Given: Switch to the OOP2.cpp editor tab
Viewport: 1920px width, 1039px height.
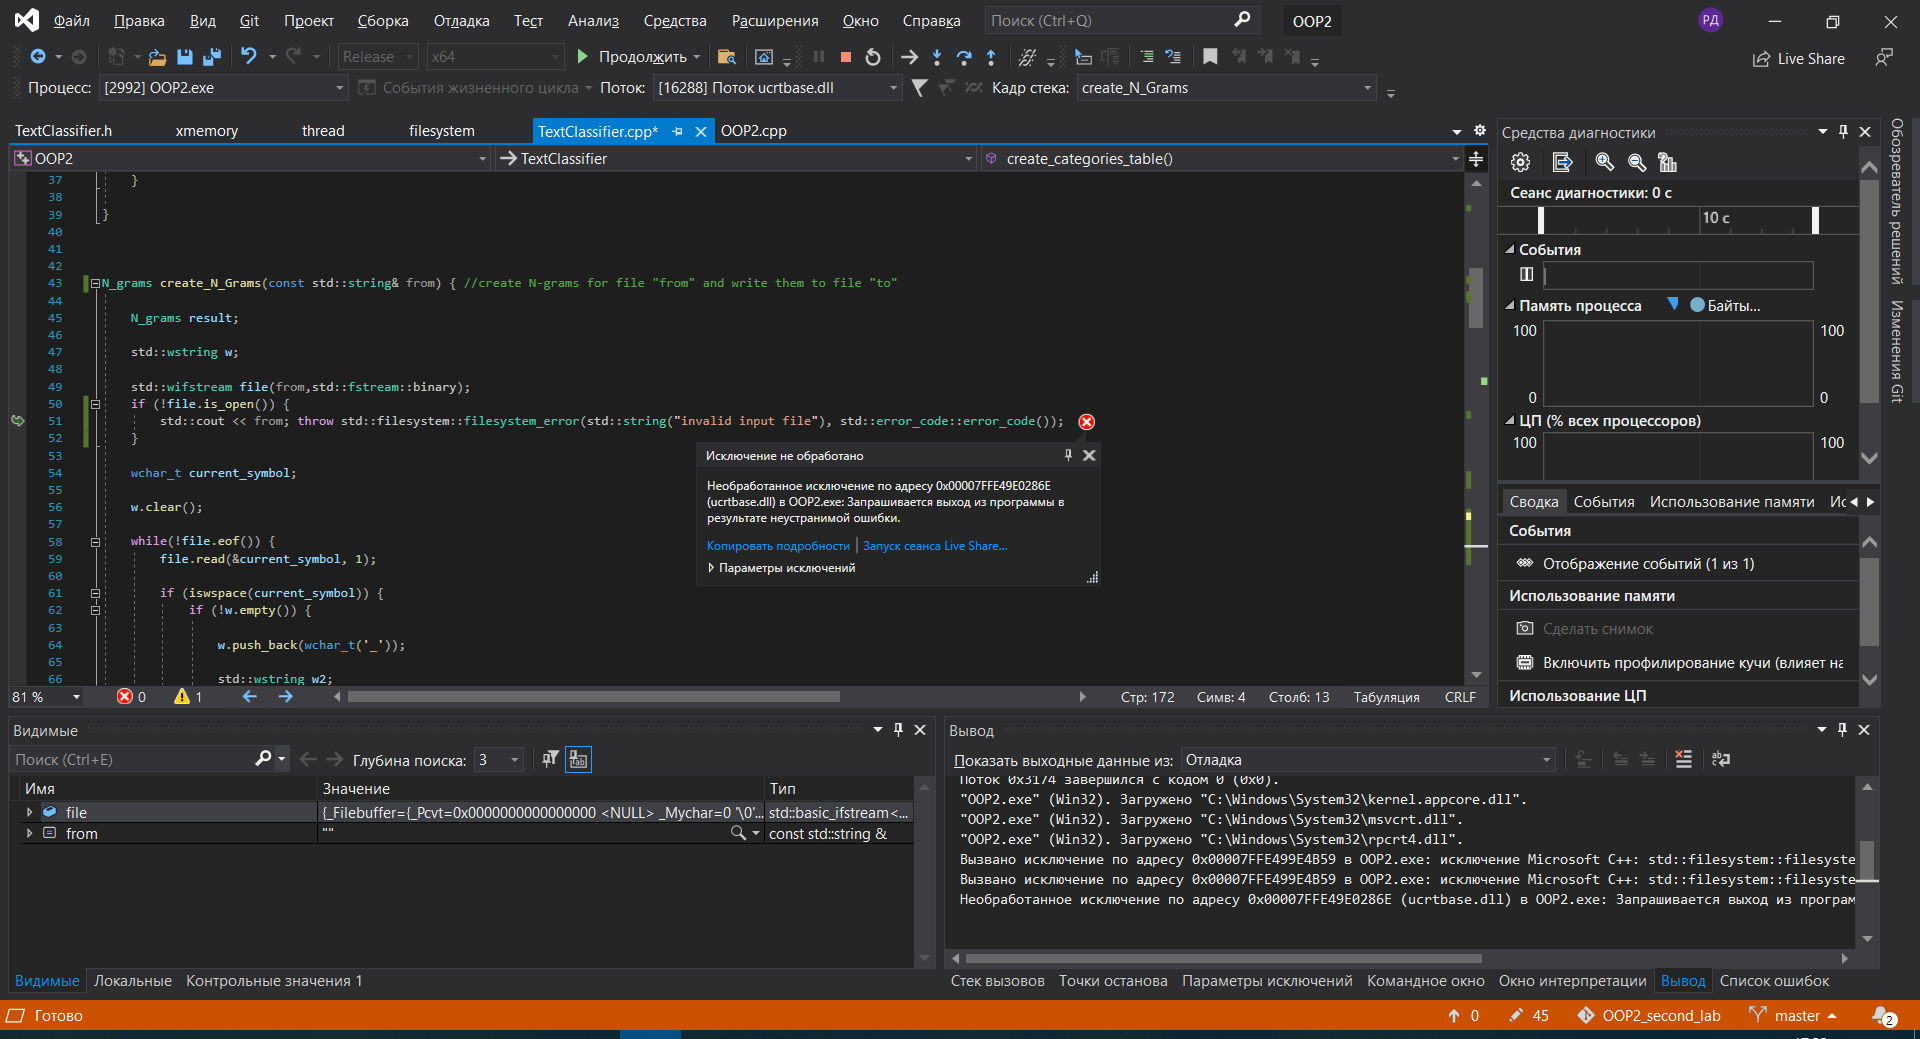Looking at the screenshot, I should coord(753,131).
